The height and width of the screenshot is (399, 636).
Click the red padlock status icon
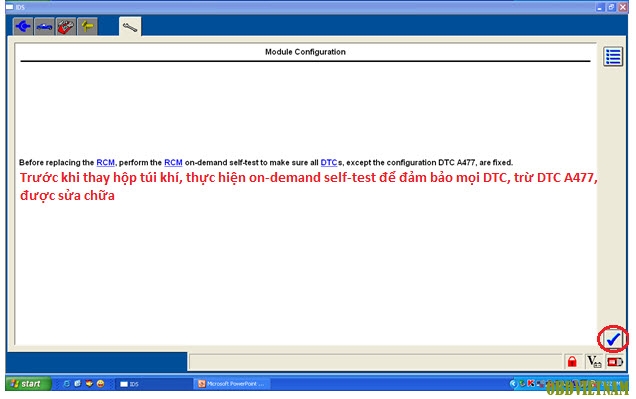click(x=572, y=361)
